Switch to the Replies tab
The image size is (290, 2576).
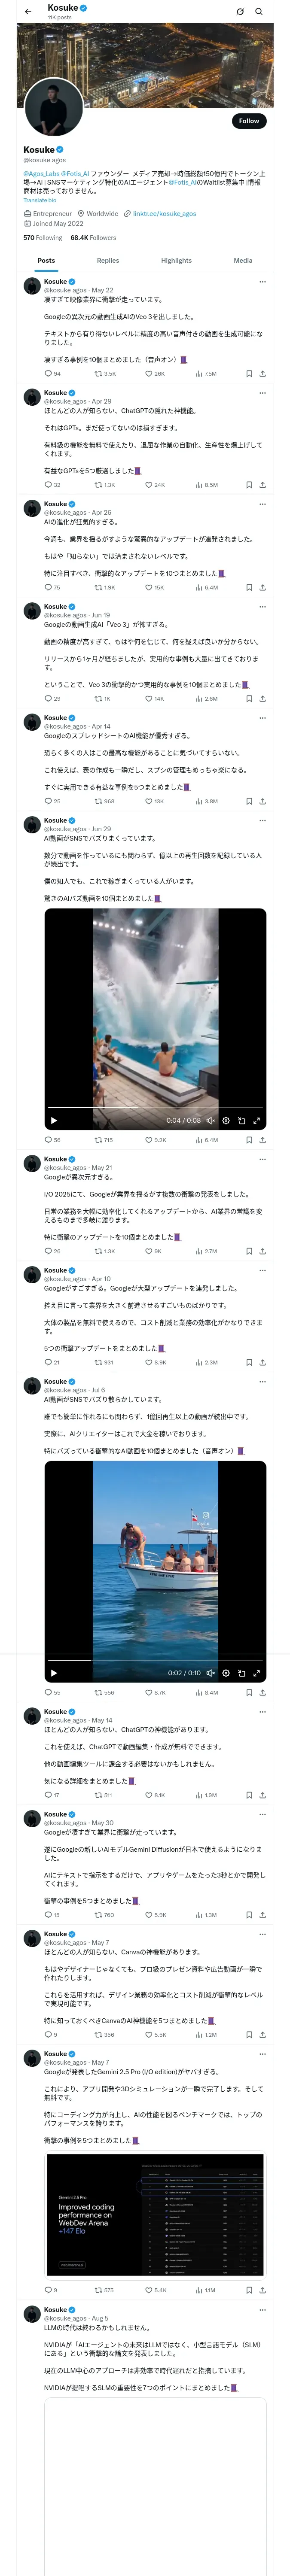[108, 260]
